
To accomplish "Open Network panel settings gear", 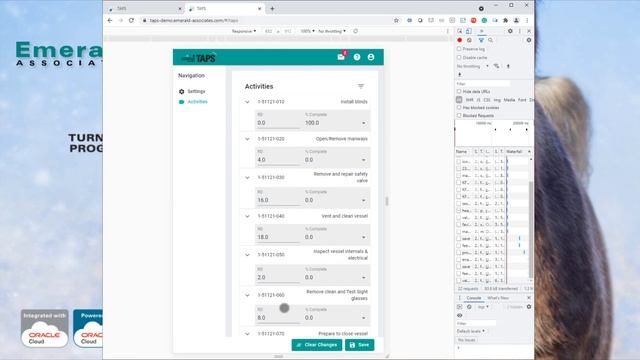I will pos(529,40).
